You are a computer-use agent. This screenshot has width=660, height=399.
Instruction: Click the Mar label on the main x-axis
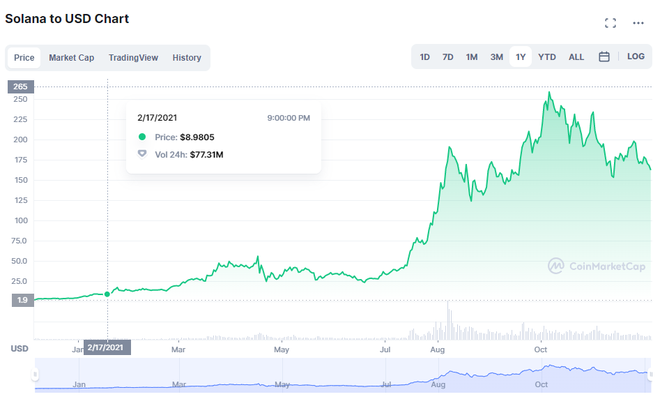pos(178,349)
